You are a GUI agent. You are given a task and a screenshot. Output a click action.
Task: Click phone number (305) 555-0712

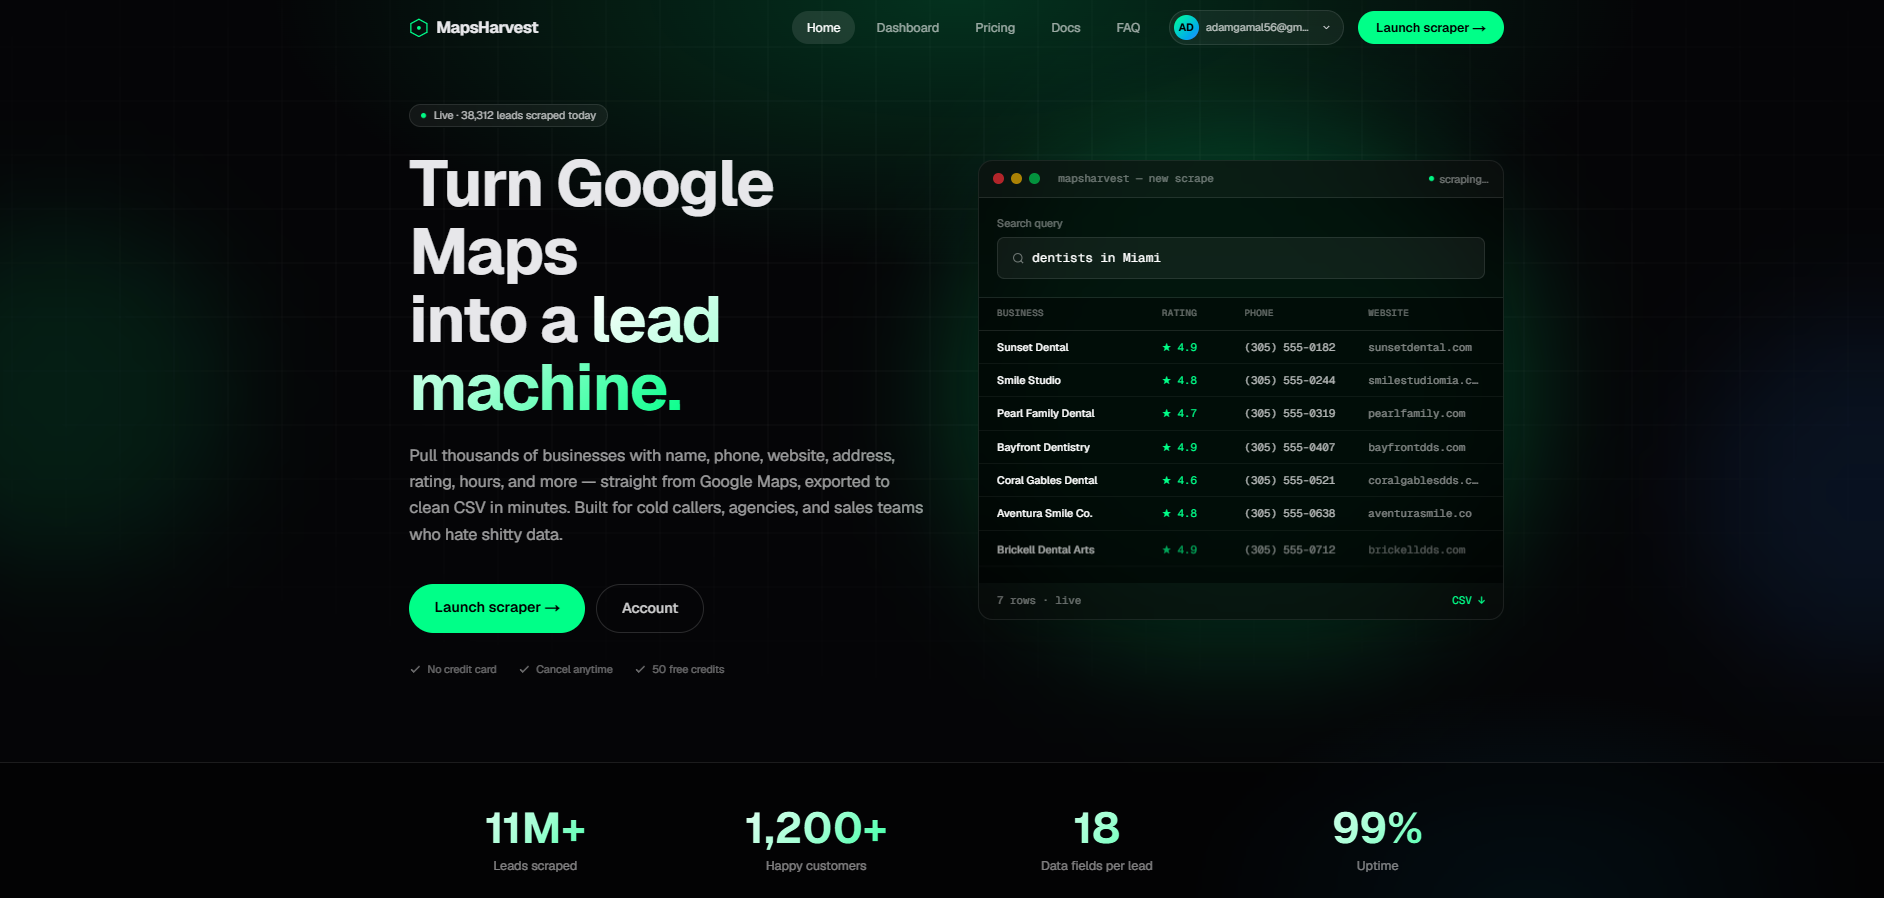1290,550
